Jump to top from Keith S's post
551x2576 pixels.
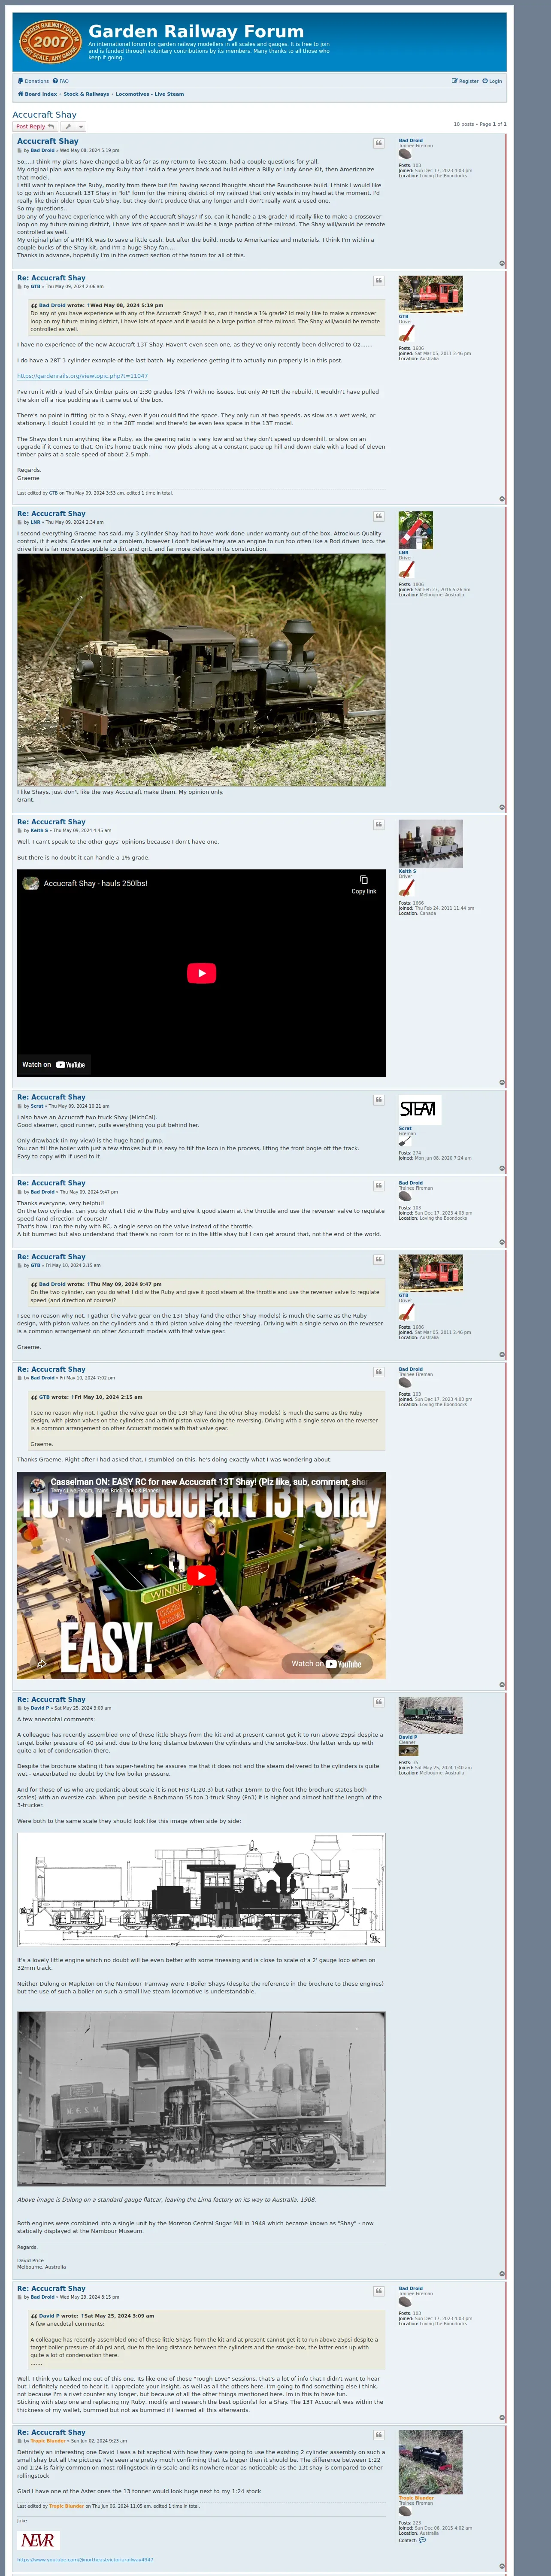click(x=502, y=1082)
